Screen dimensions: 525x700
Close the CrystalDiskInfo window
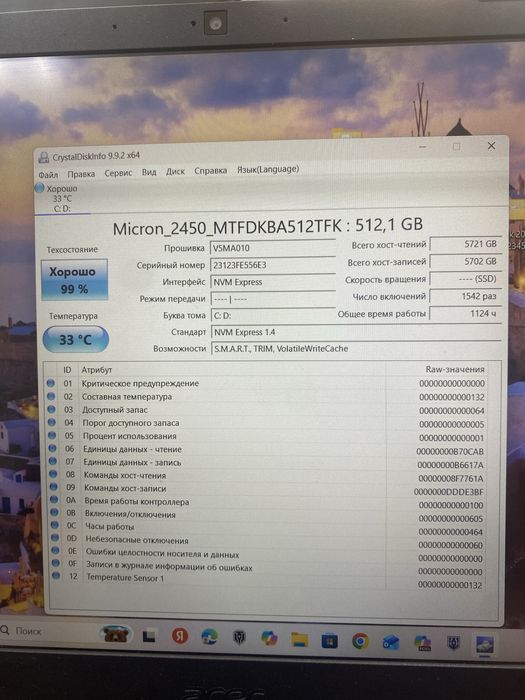(x=491, y=146)
